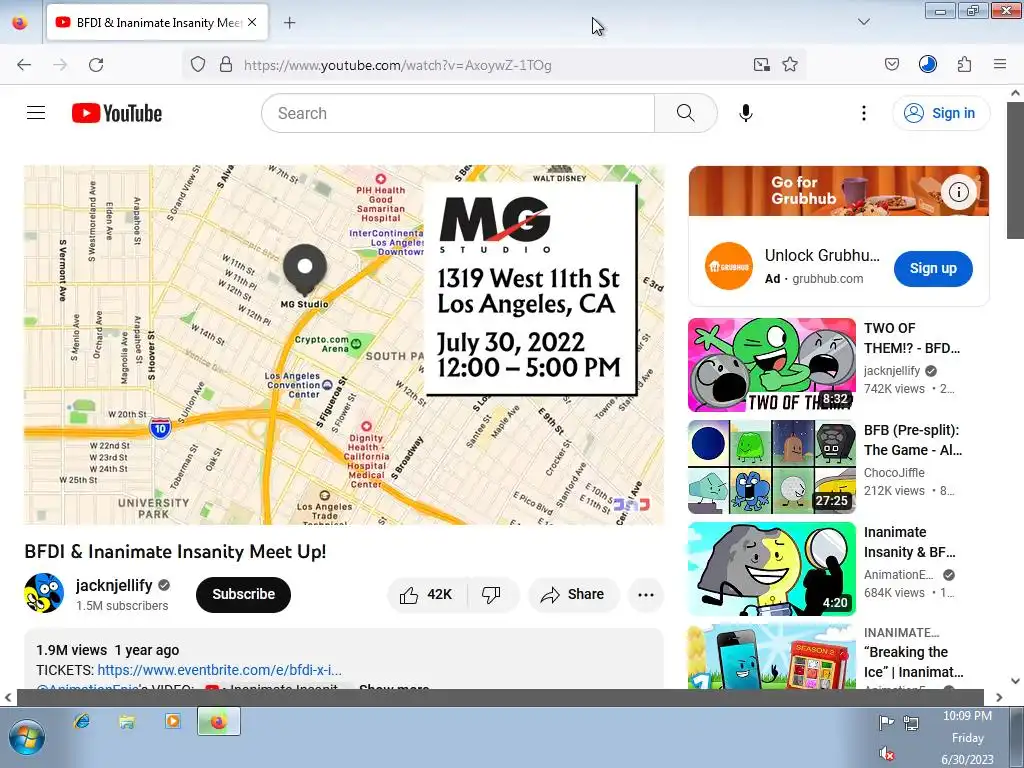The image size is (1024, 768).
Task: Open BFB (Pre-split) video thumbnail
Action: click(771, 467)
